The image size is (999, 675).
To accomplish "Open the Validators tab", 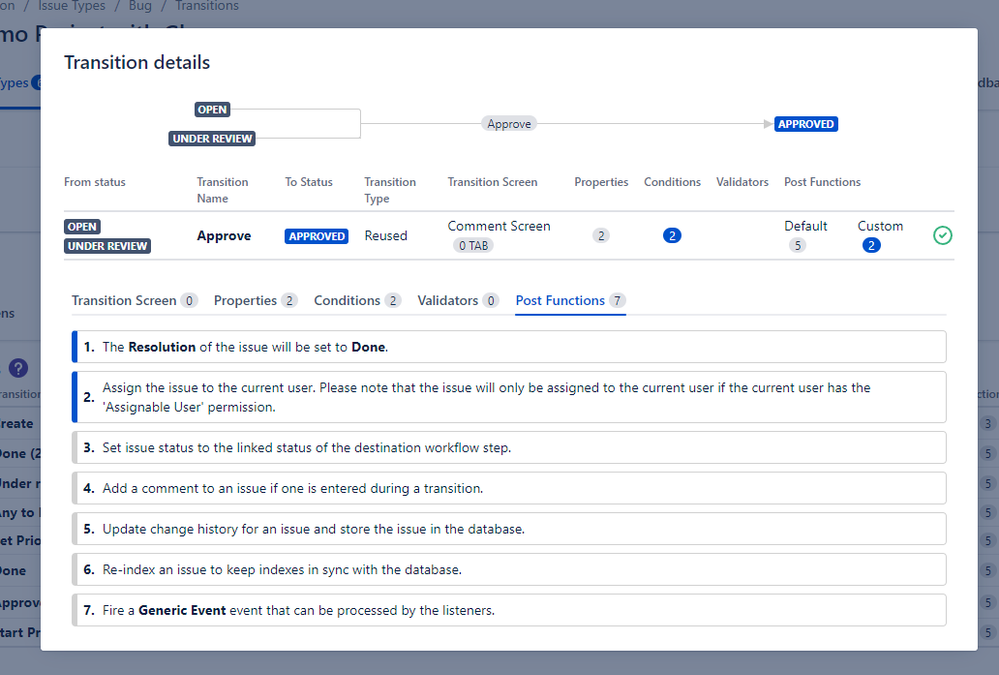I will [x=458, y=300].
